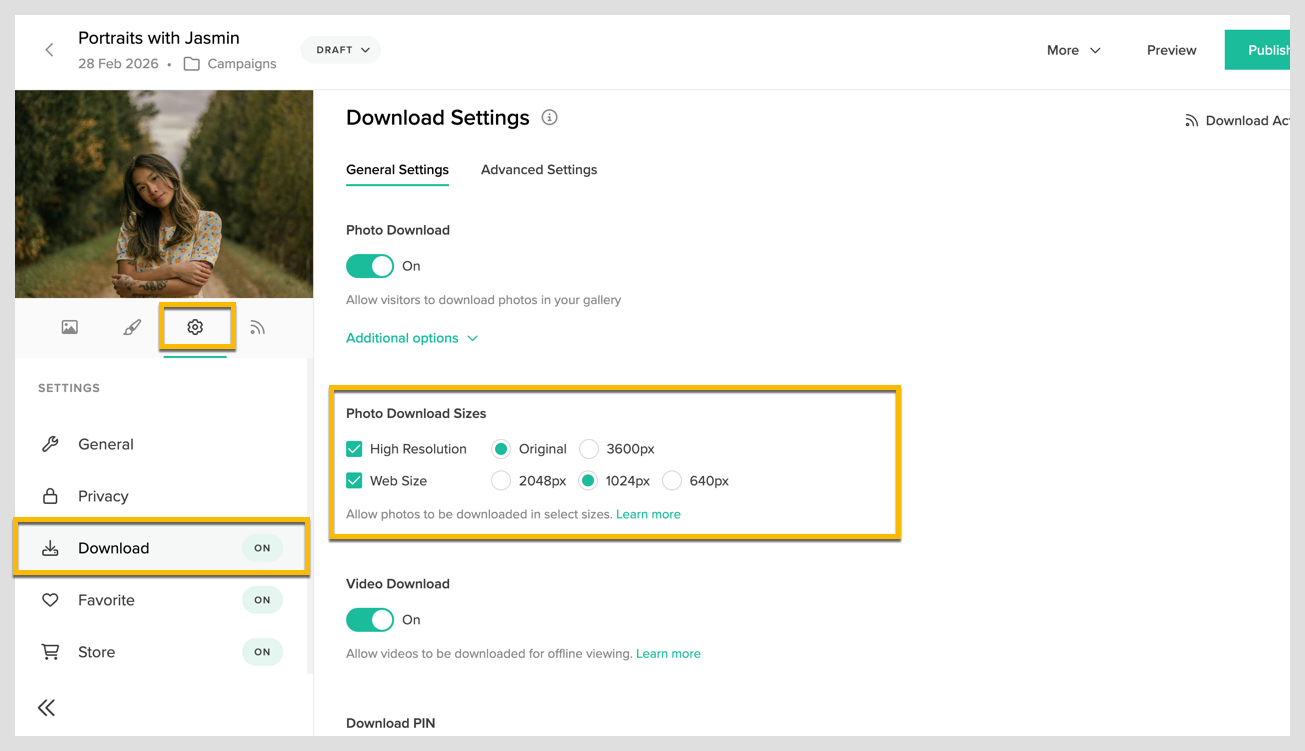This screenshot has width=1305, height=751.
Task: Select the paintbrush design icon above sidebar
Action: [x=132, y=326]
